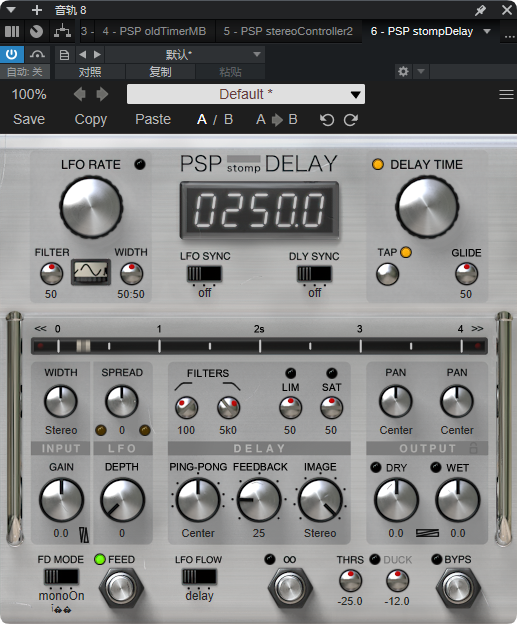Click the Save button
517x624 pixels.
tap(29, 119)
